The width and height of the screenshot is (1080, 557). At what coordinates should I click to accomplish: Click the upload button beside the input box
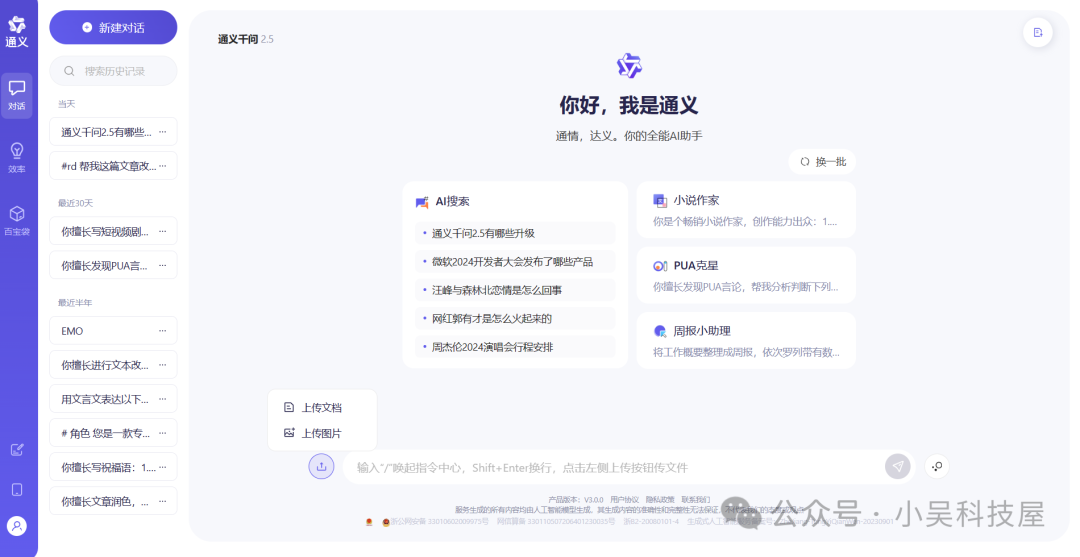[321, 466]
